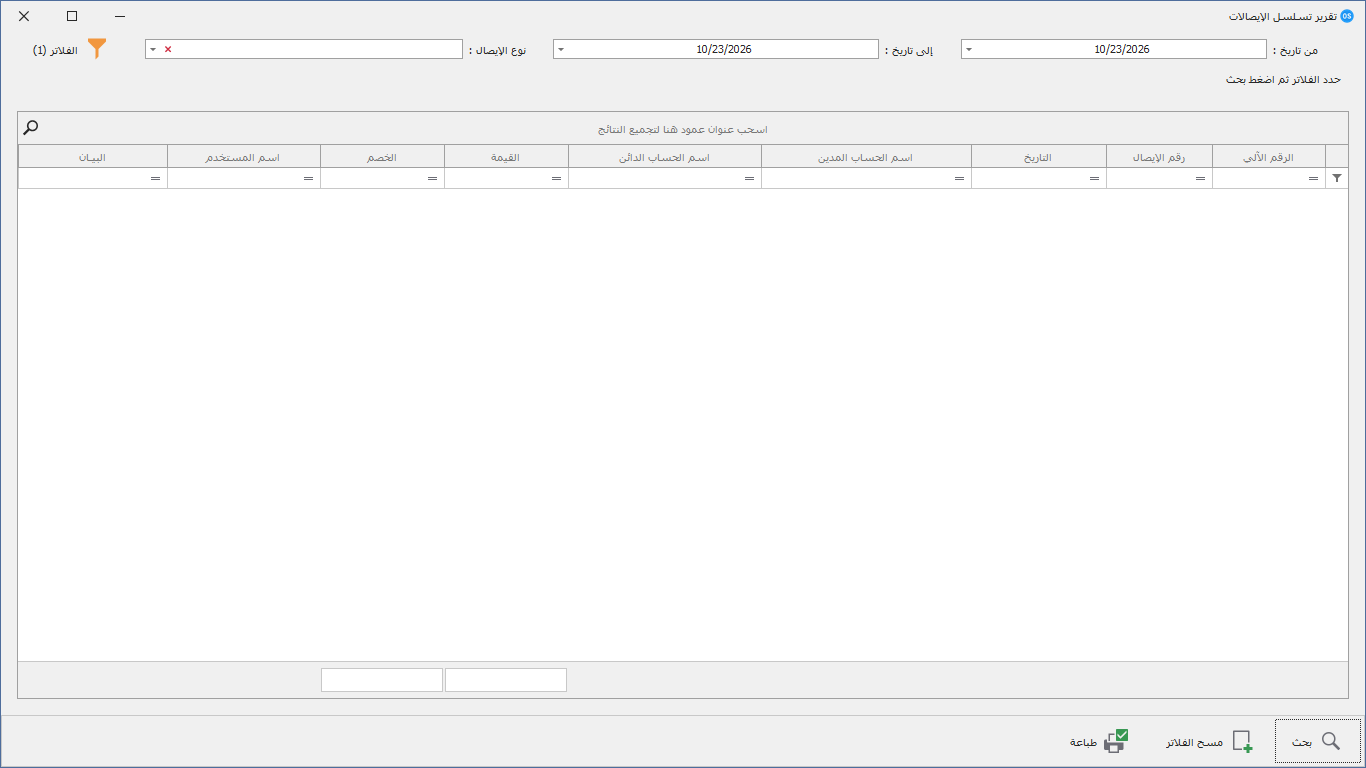Click the orange funnel filters icon
The width and height of the screenshot is (1366, 768).
96,49
